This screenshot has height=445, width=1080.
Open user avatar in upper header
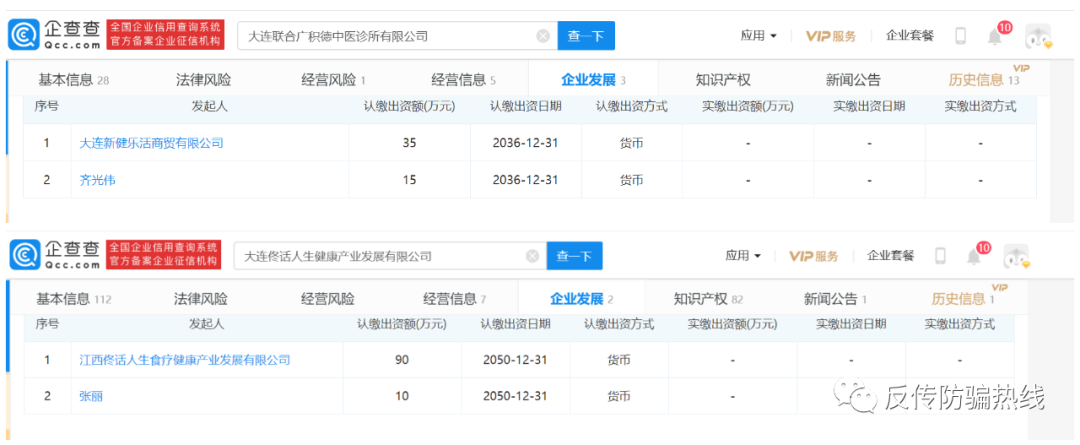pyautogui.click(x=1038, y=37)
